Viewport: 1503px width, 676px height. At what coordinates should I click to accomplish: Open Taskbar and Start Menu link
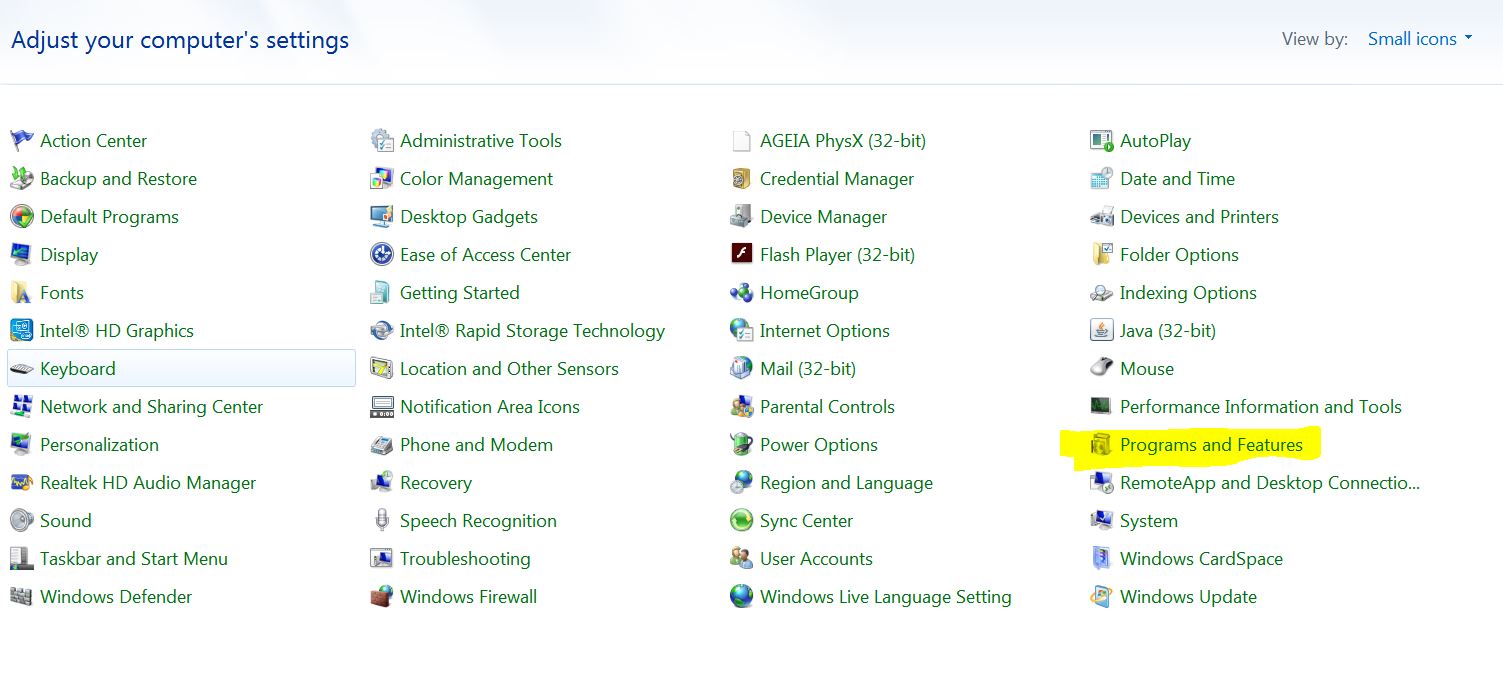[134, 559]
